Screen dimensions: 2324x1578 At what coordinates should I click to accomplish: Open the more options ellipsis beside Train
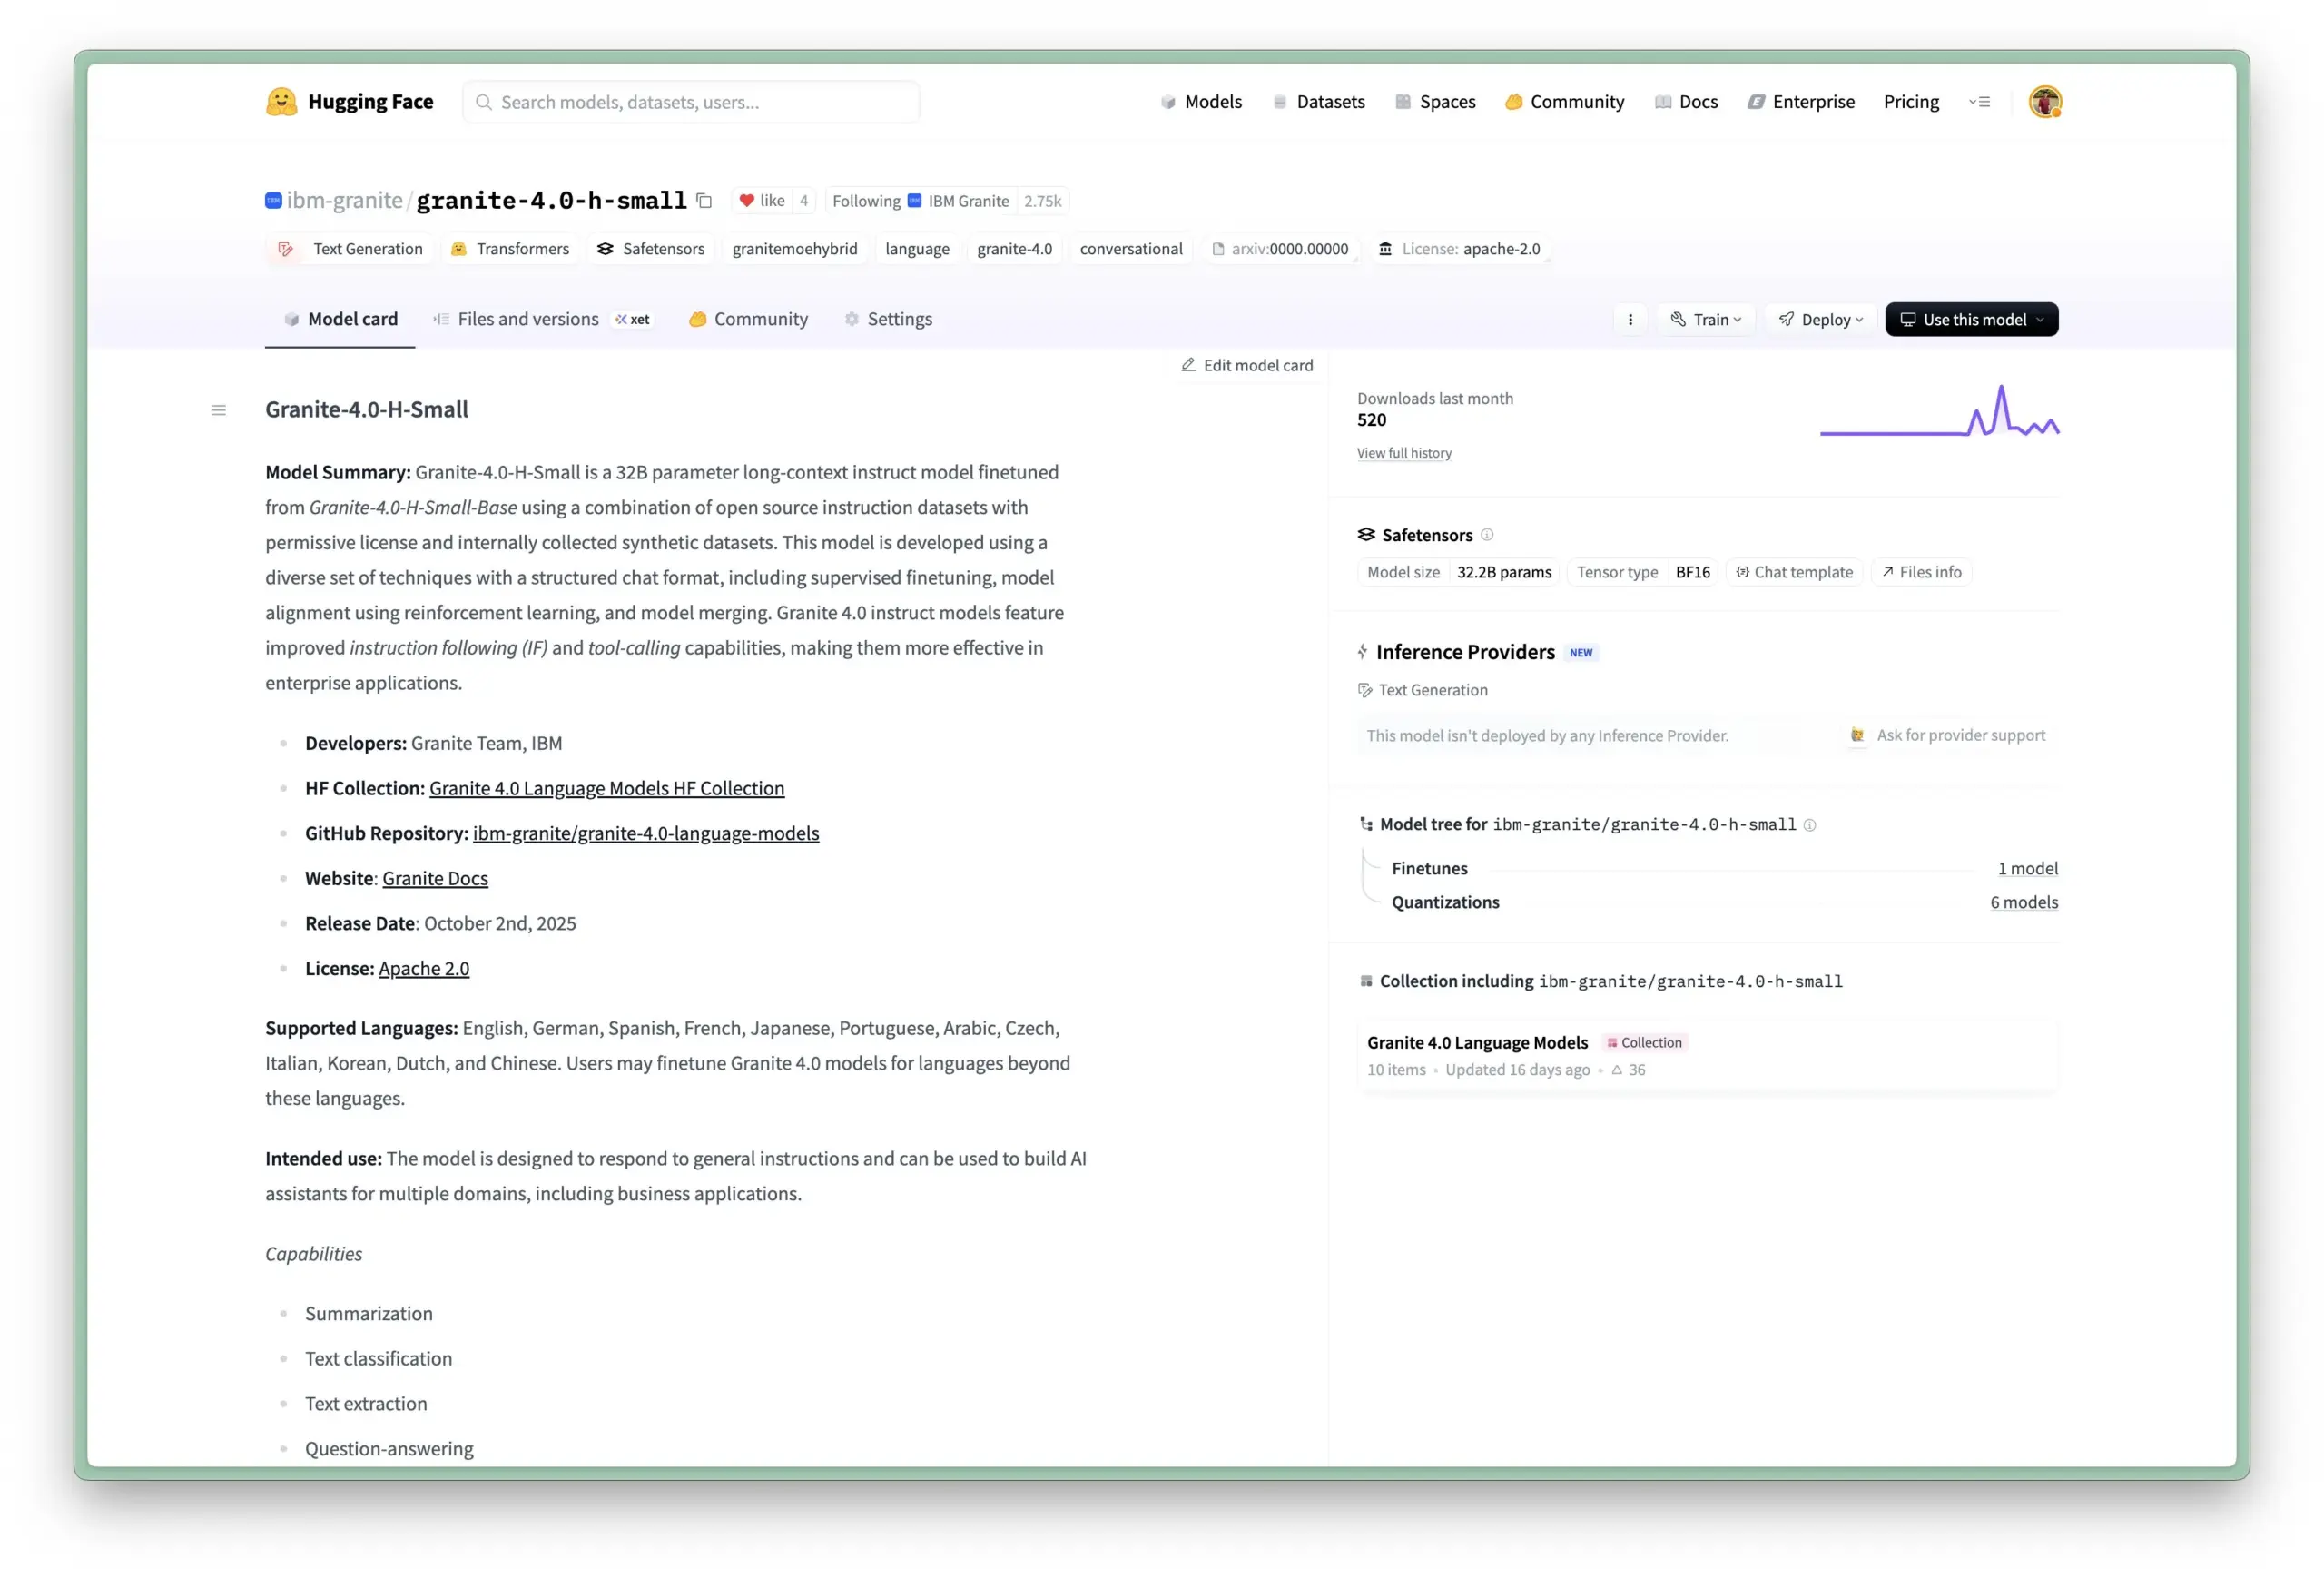pyautogui.click(x=1631, y=319)
